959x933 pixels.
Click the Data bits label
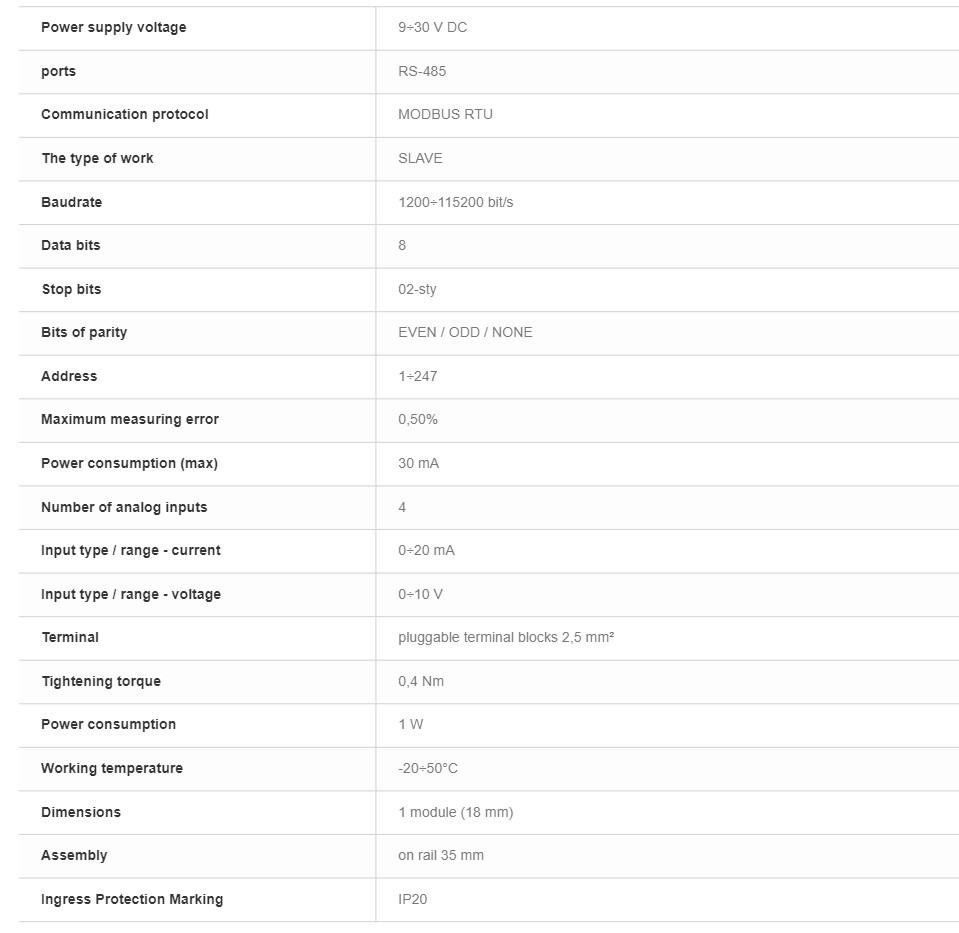(x=70, y=245)
